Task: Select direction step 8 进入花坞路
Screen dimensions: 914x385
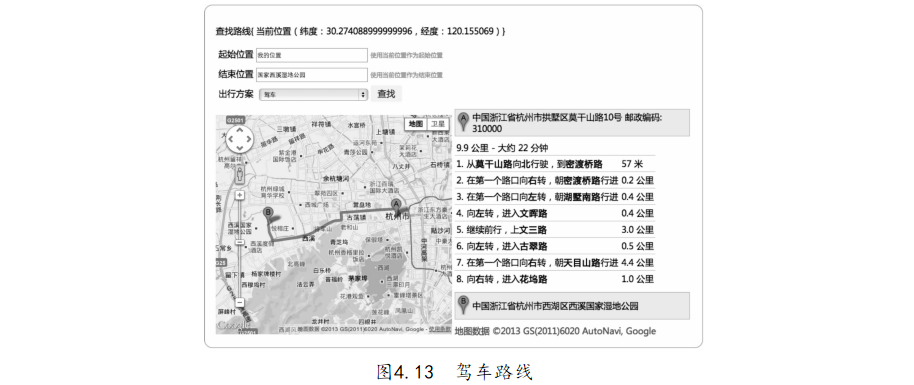Action: coord(555,279)
